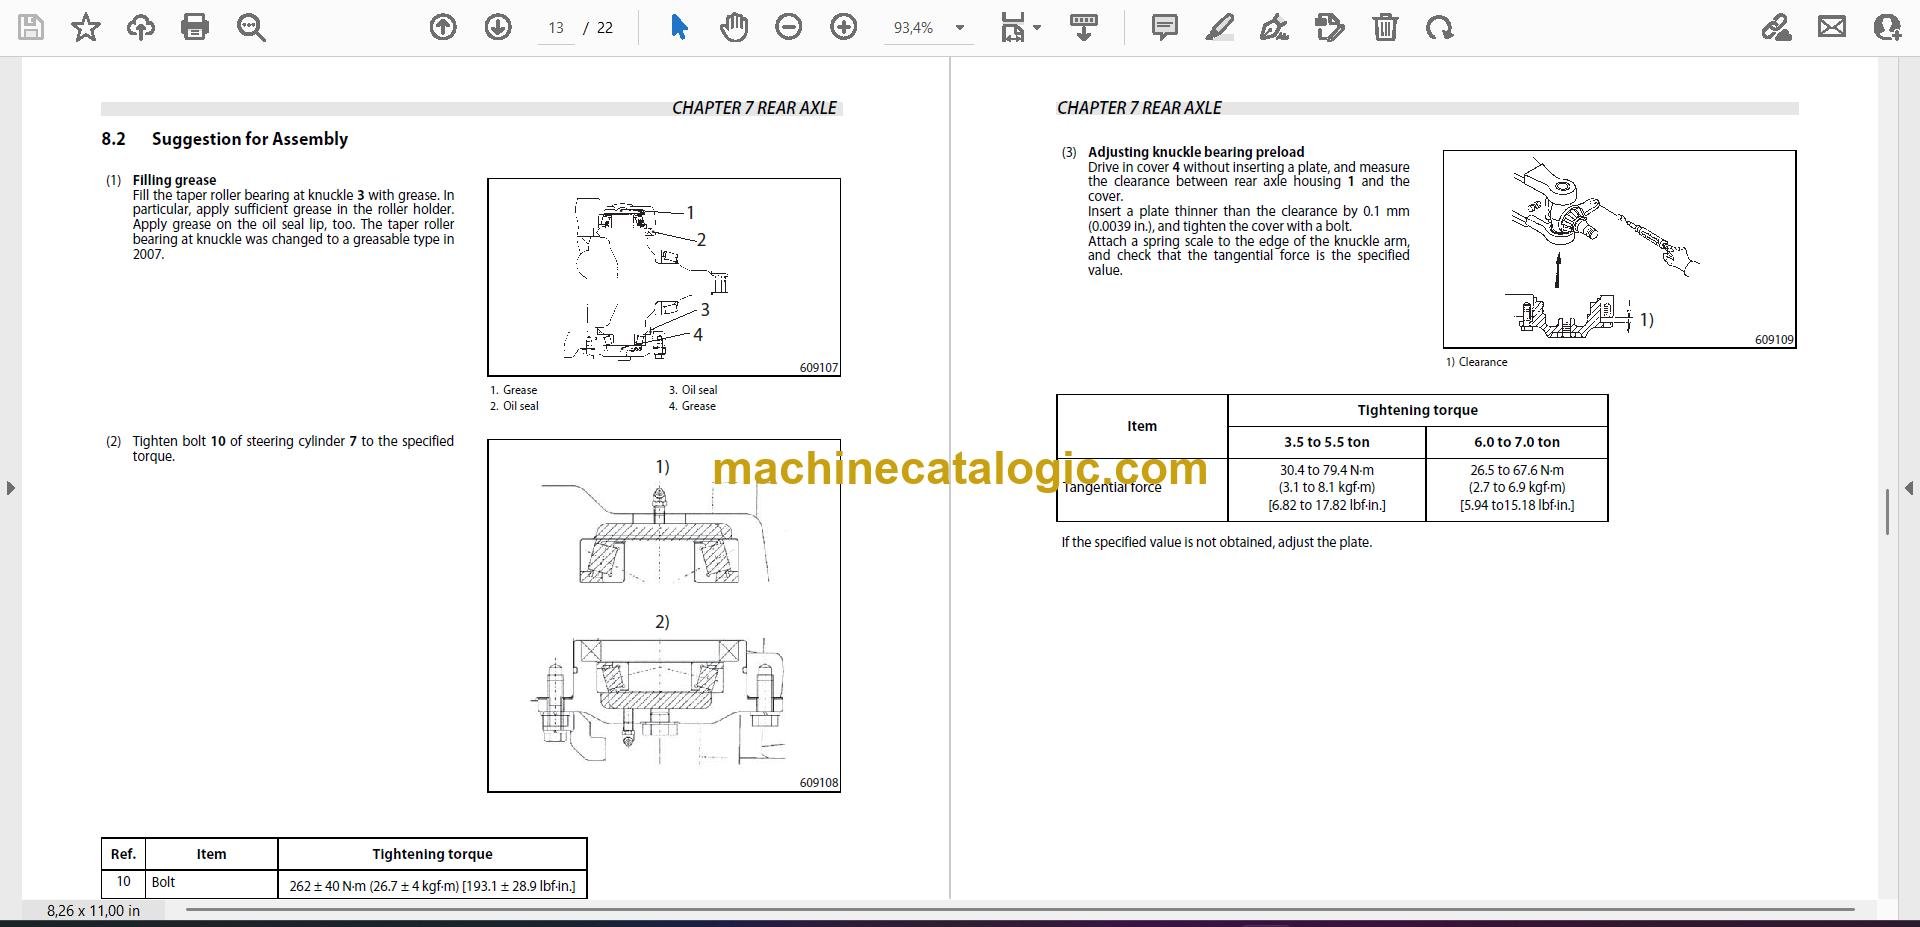This screenshot has width=1920, height=927.
Task: Click the share with others icon
Action: pos(1887,27)
